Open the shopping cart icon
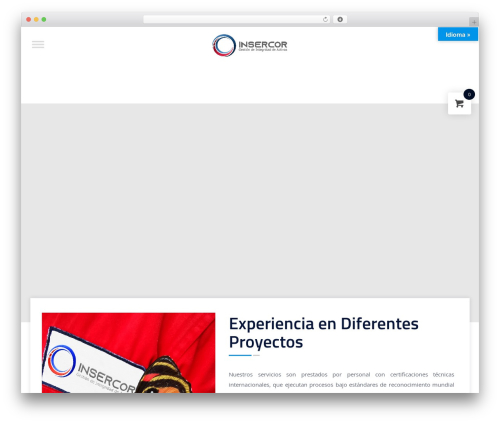Viewport: 500px width, 423px height. (x=459, y=104)
